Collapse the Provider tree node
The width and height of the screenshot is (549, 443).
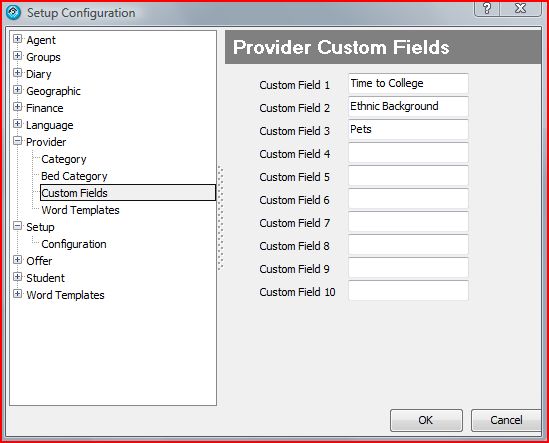click(17, 141)
